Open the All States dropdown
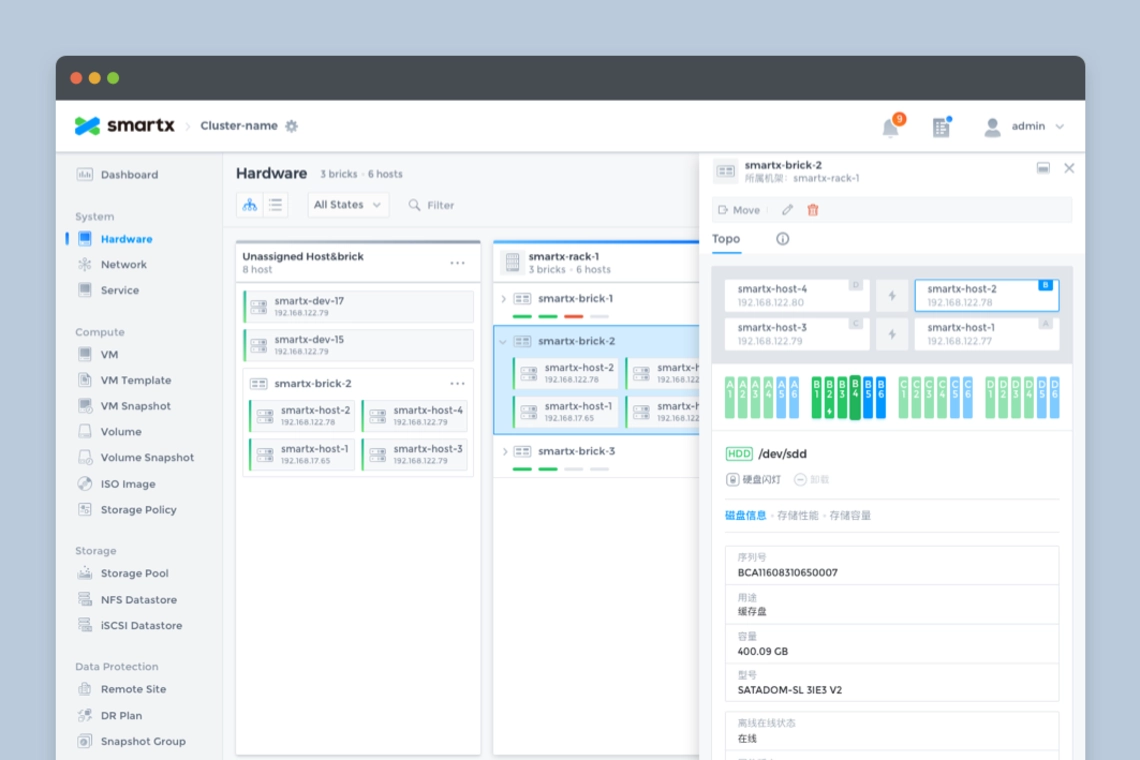 pos(347,205)
